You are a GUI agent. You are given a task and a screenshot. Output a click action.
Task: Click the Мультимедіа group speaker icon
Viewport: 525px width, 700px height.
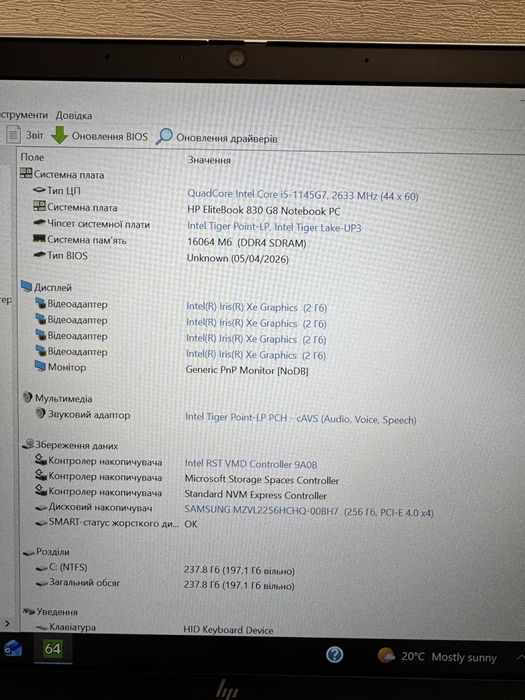[x=28, y=397]
